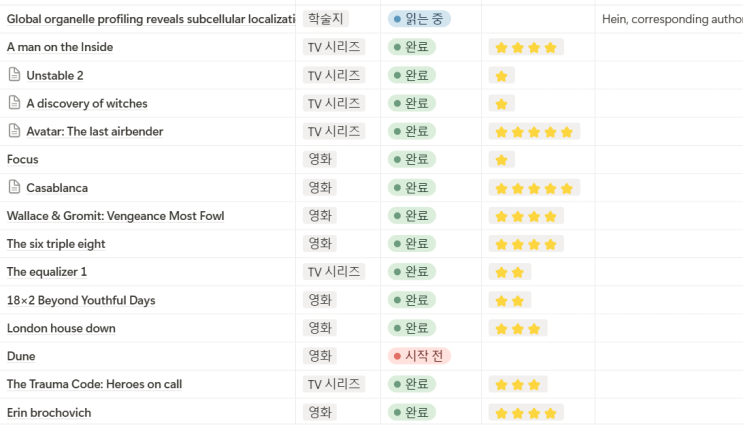Open the "A man on the Inside" entry
The image size is (743, 425).
(x=60, y=47)
